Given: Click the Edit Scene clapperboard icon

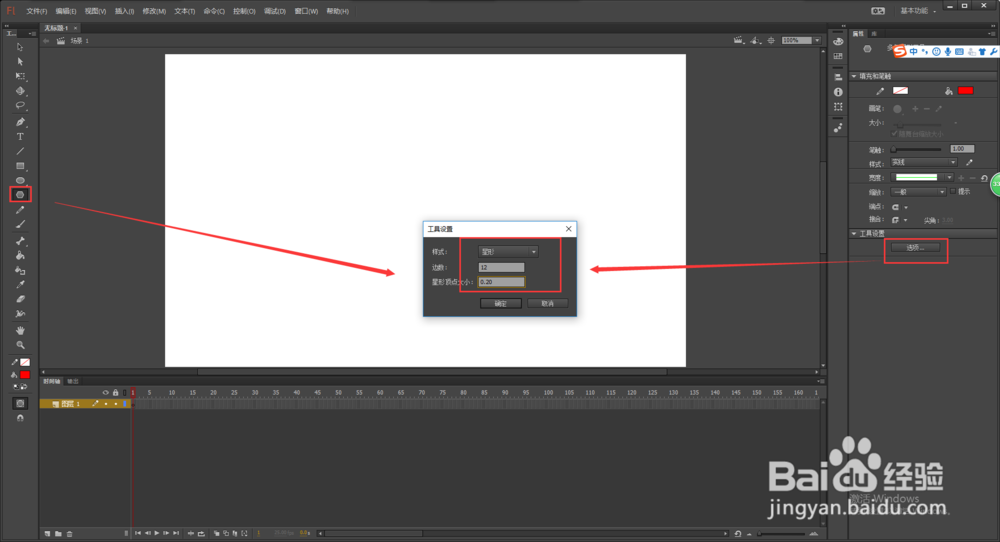Looking at the screenshot, I should click(738, 40).
